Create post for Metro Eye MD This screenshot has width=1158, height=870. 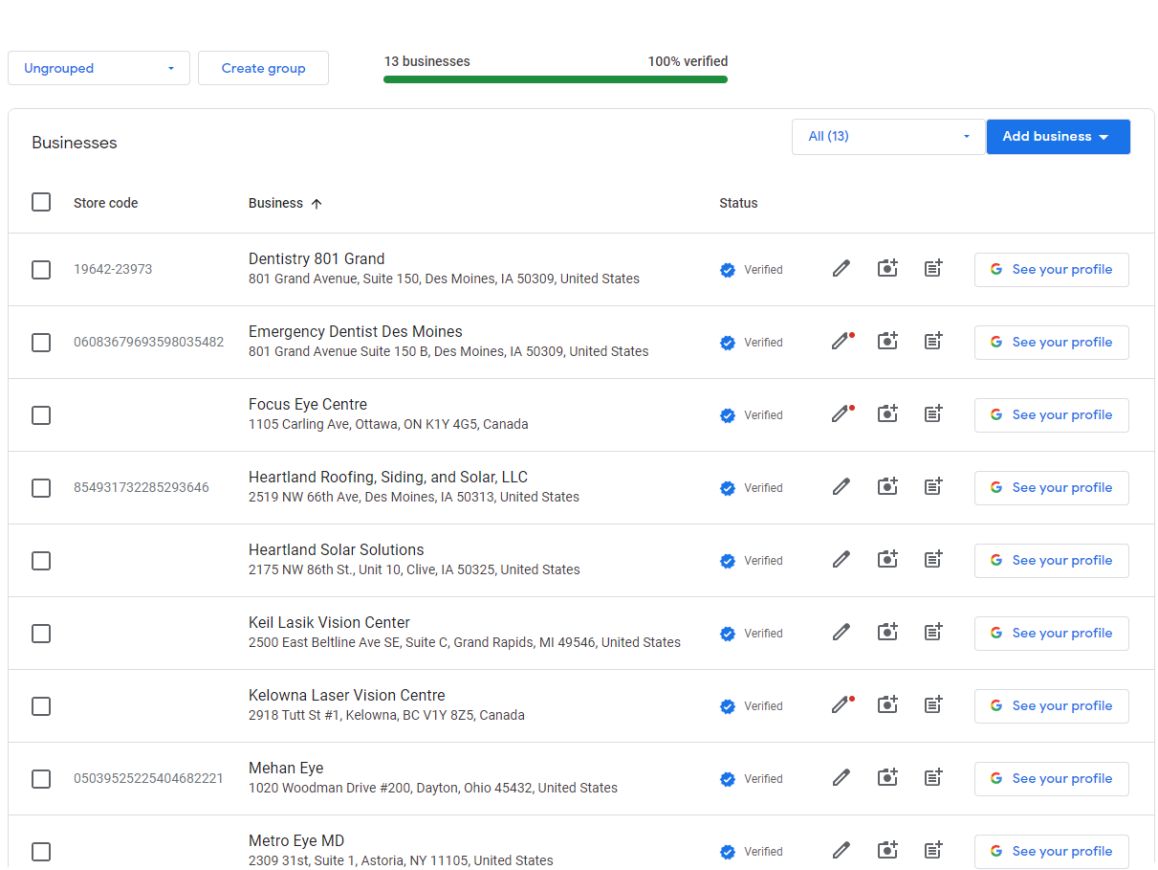click(933, 849)
